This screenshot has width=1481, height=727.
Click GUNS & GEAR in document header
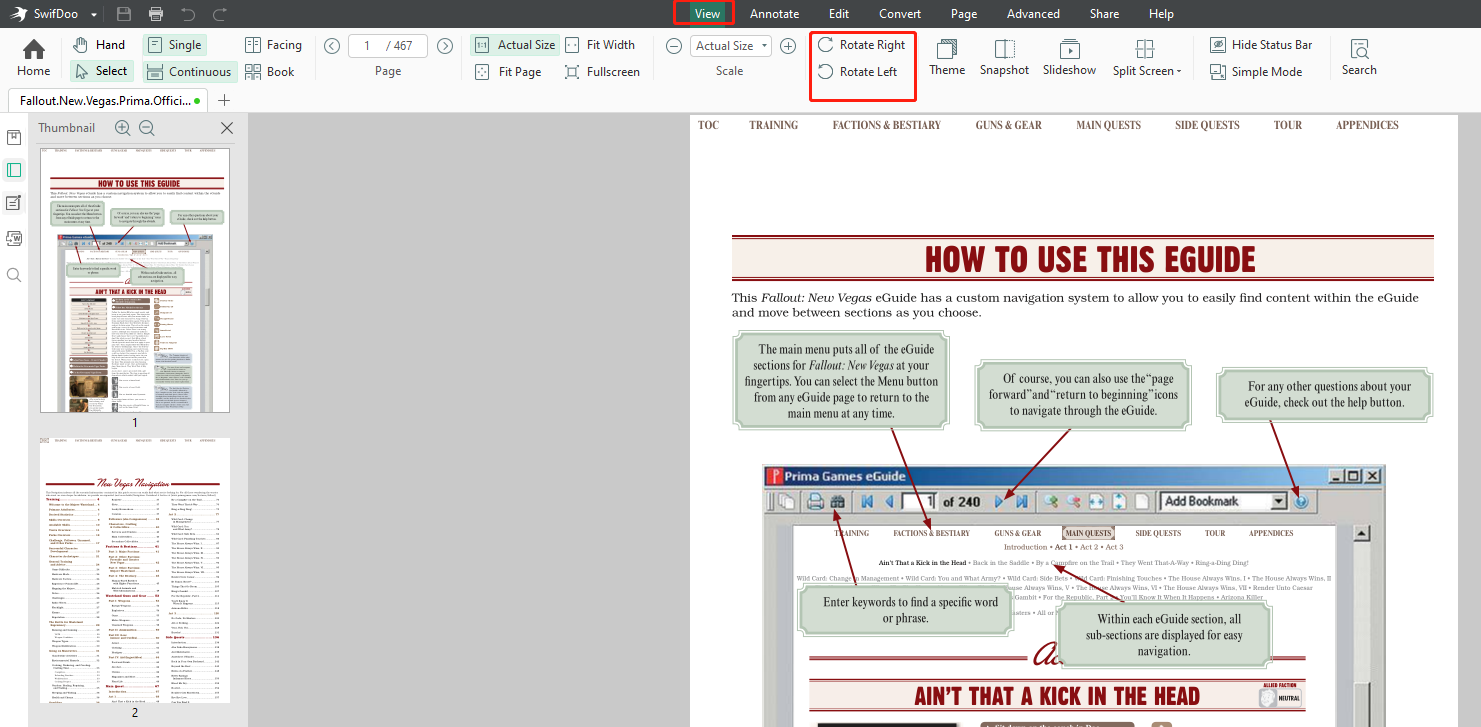1008,126
